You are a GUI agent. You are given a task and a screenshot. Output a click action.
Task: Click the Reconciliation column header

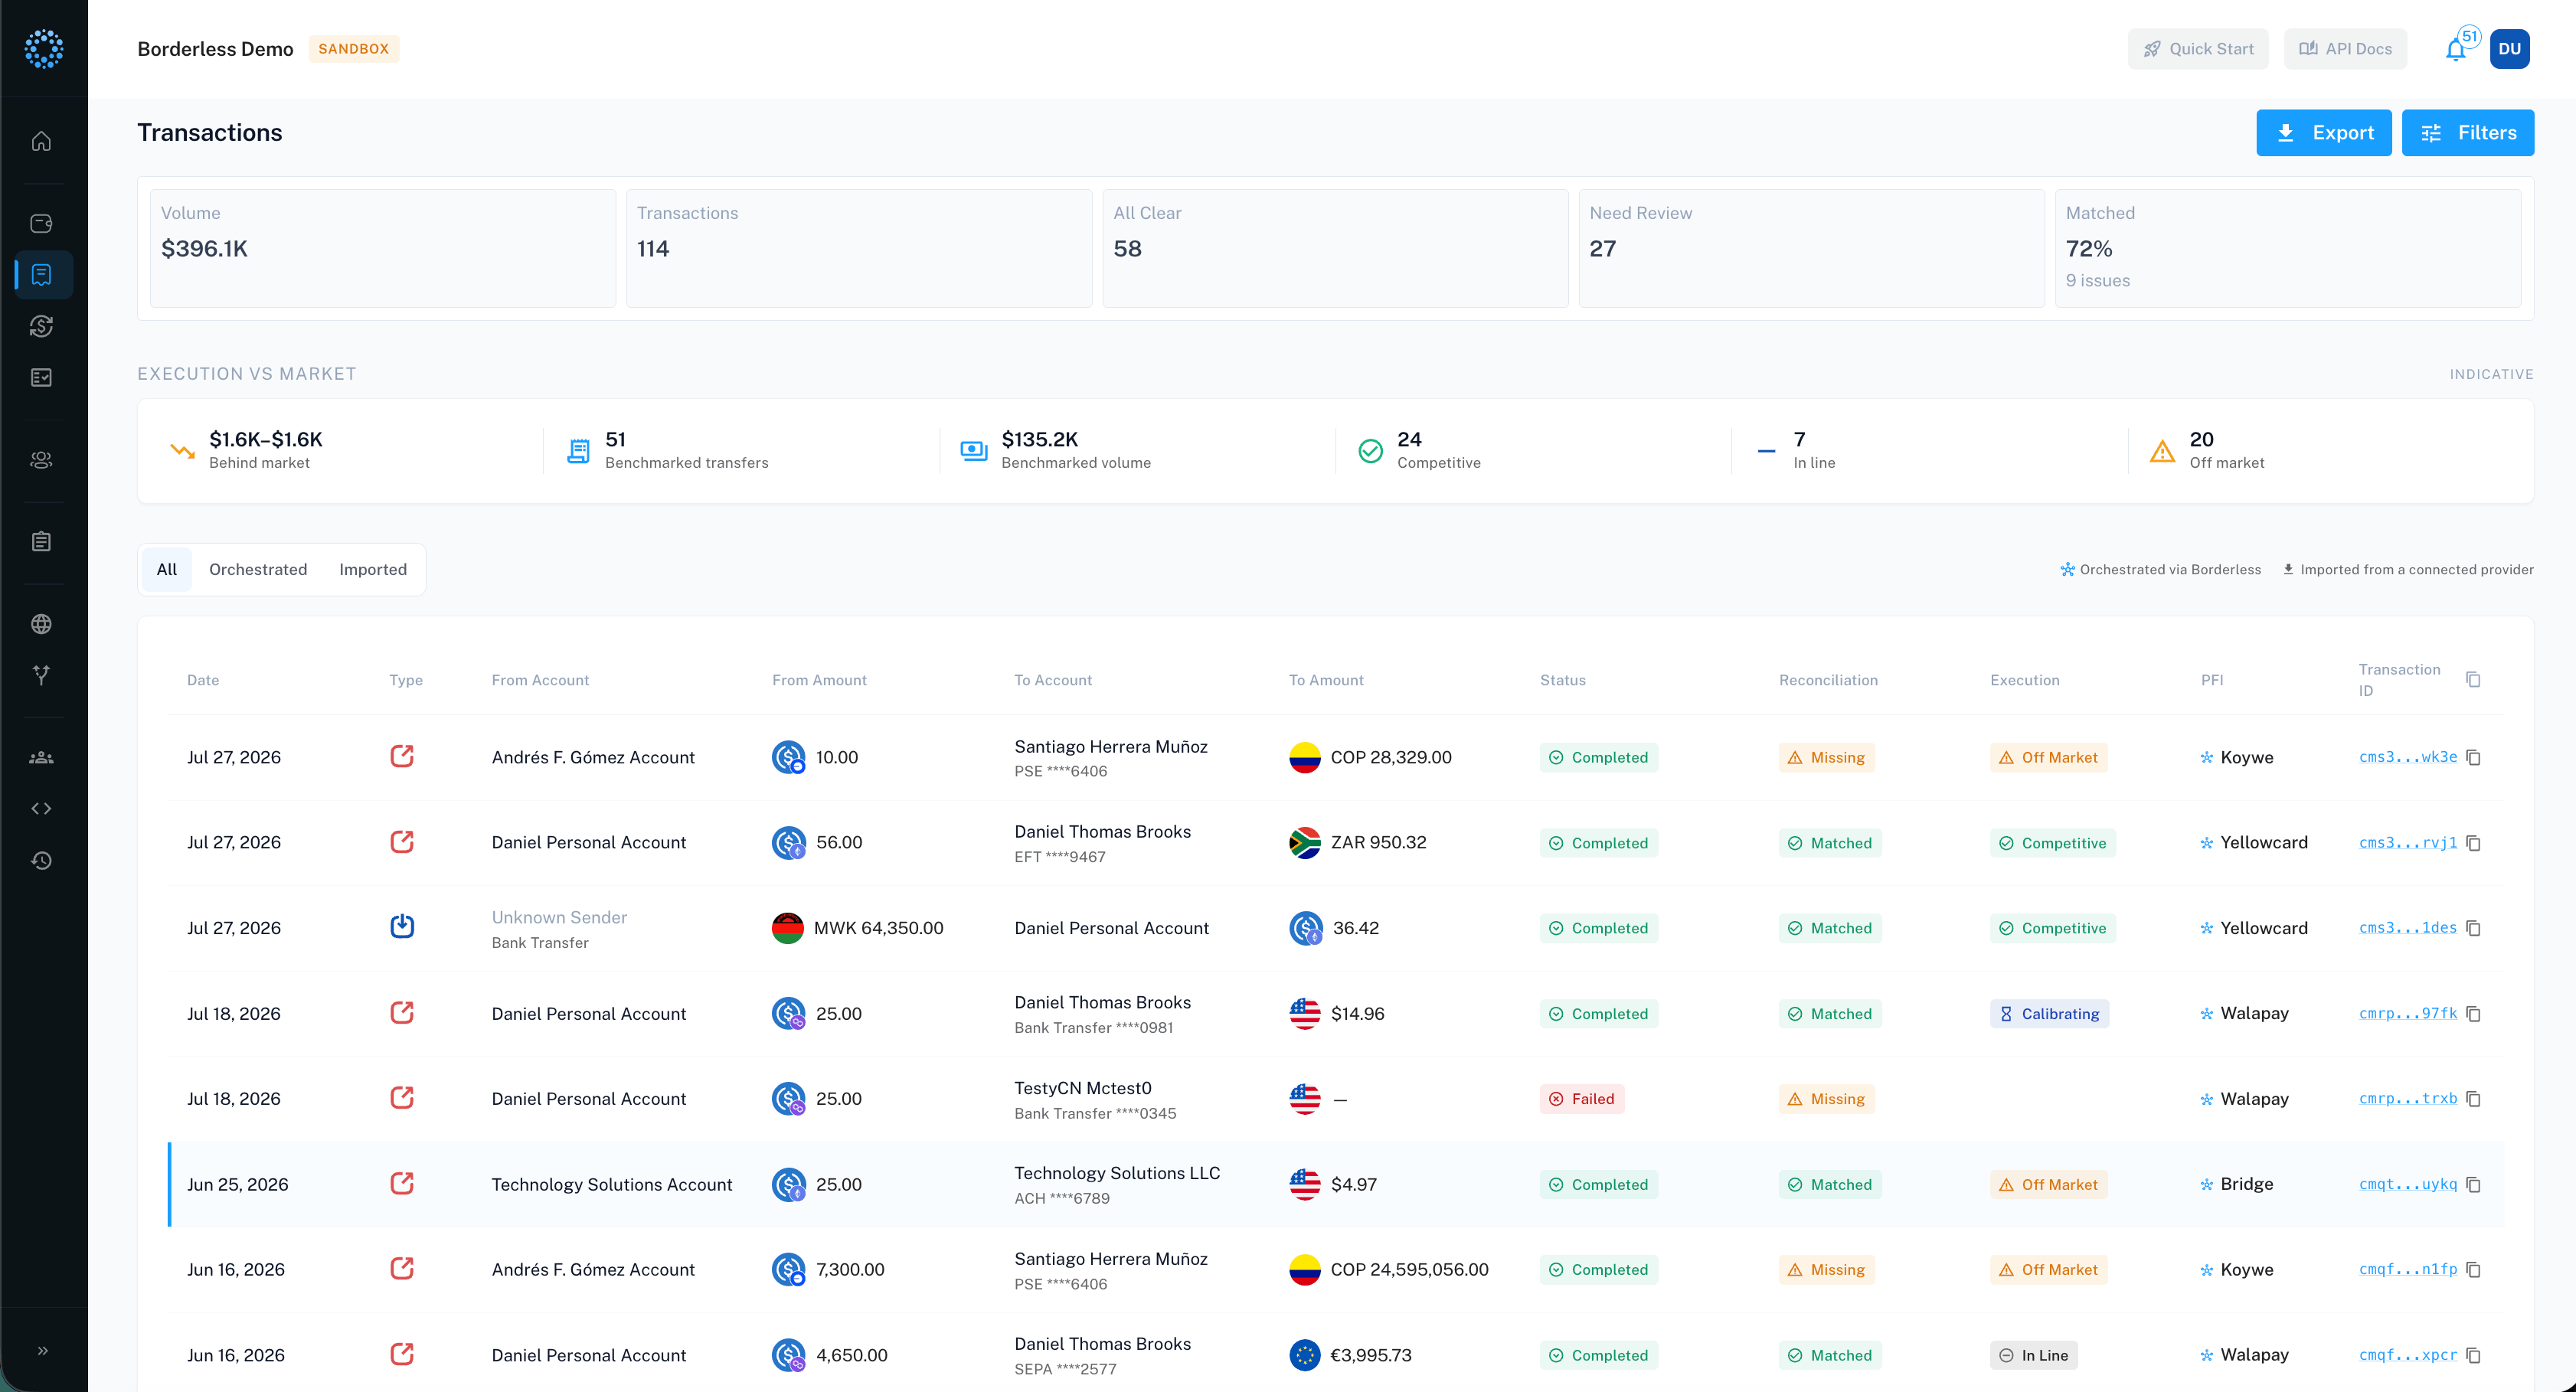click(x=1828, y=680)
